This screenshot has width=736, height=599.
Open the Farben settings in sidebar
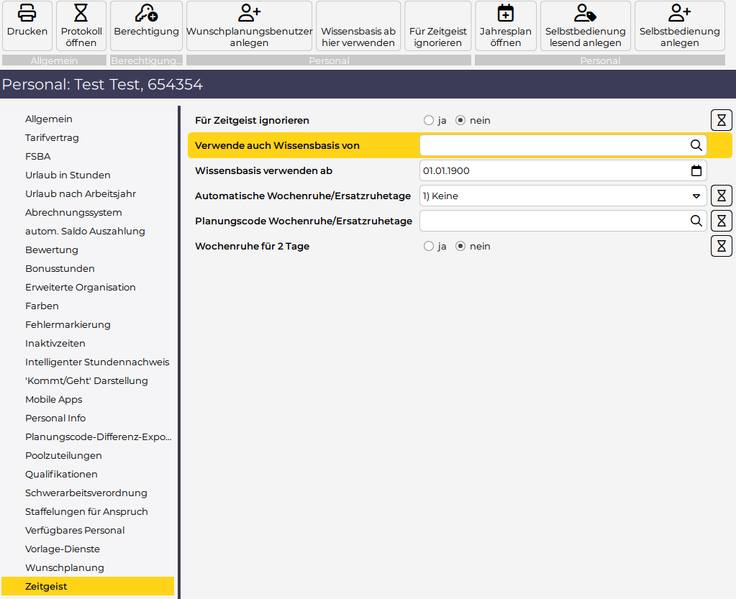(42, 306)
